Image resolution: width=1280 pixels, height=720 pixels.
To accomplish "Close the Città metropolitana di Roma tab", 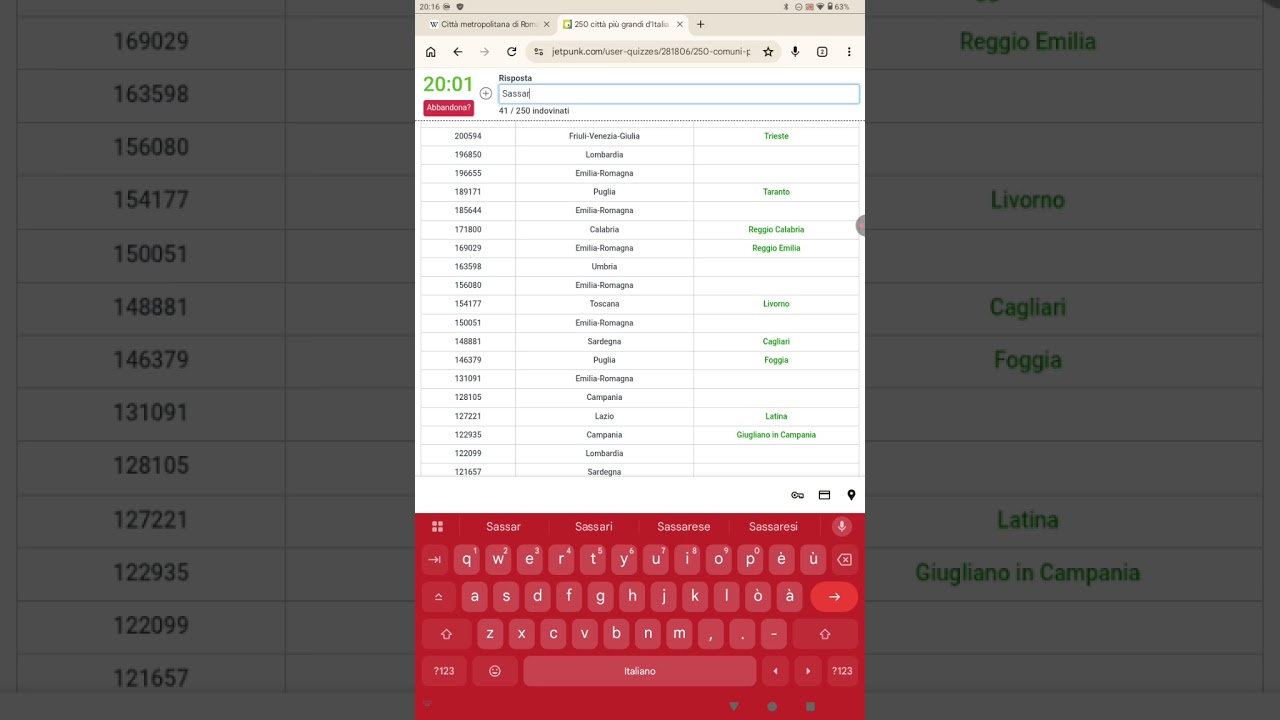I will tap(546, 24).
